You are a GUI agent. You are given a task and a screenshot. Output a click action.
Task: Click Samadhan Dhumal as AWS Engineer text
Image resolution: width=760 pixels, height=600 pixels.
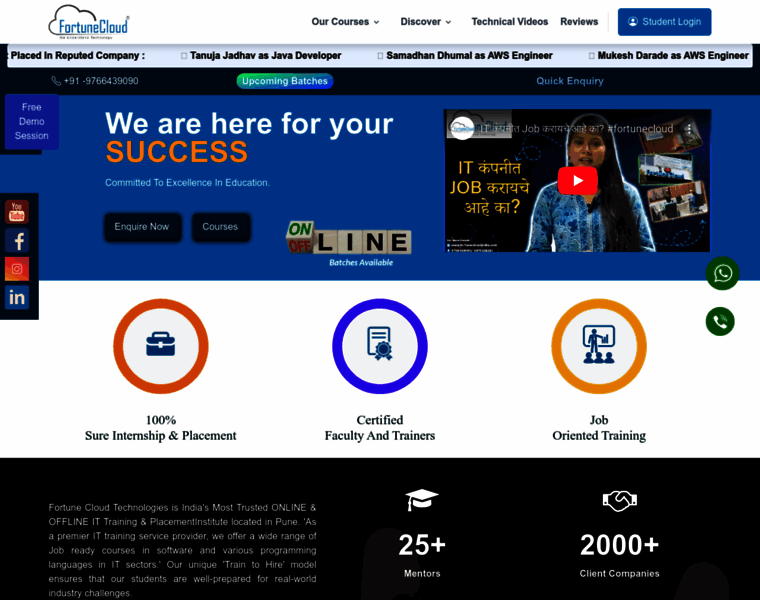[469, 56]
